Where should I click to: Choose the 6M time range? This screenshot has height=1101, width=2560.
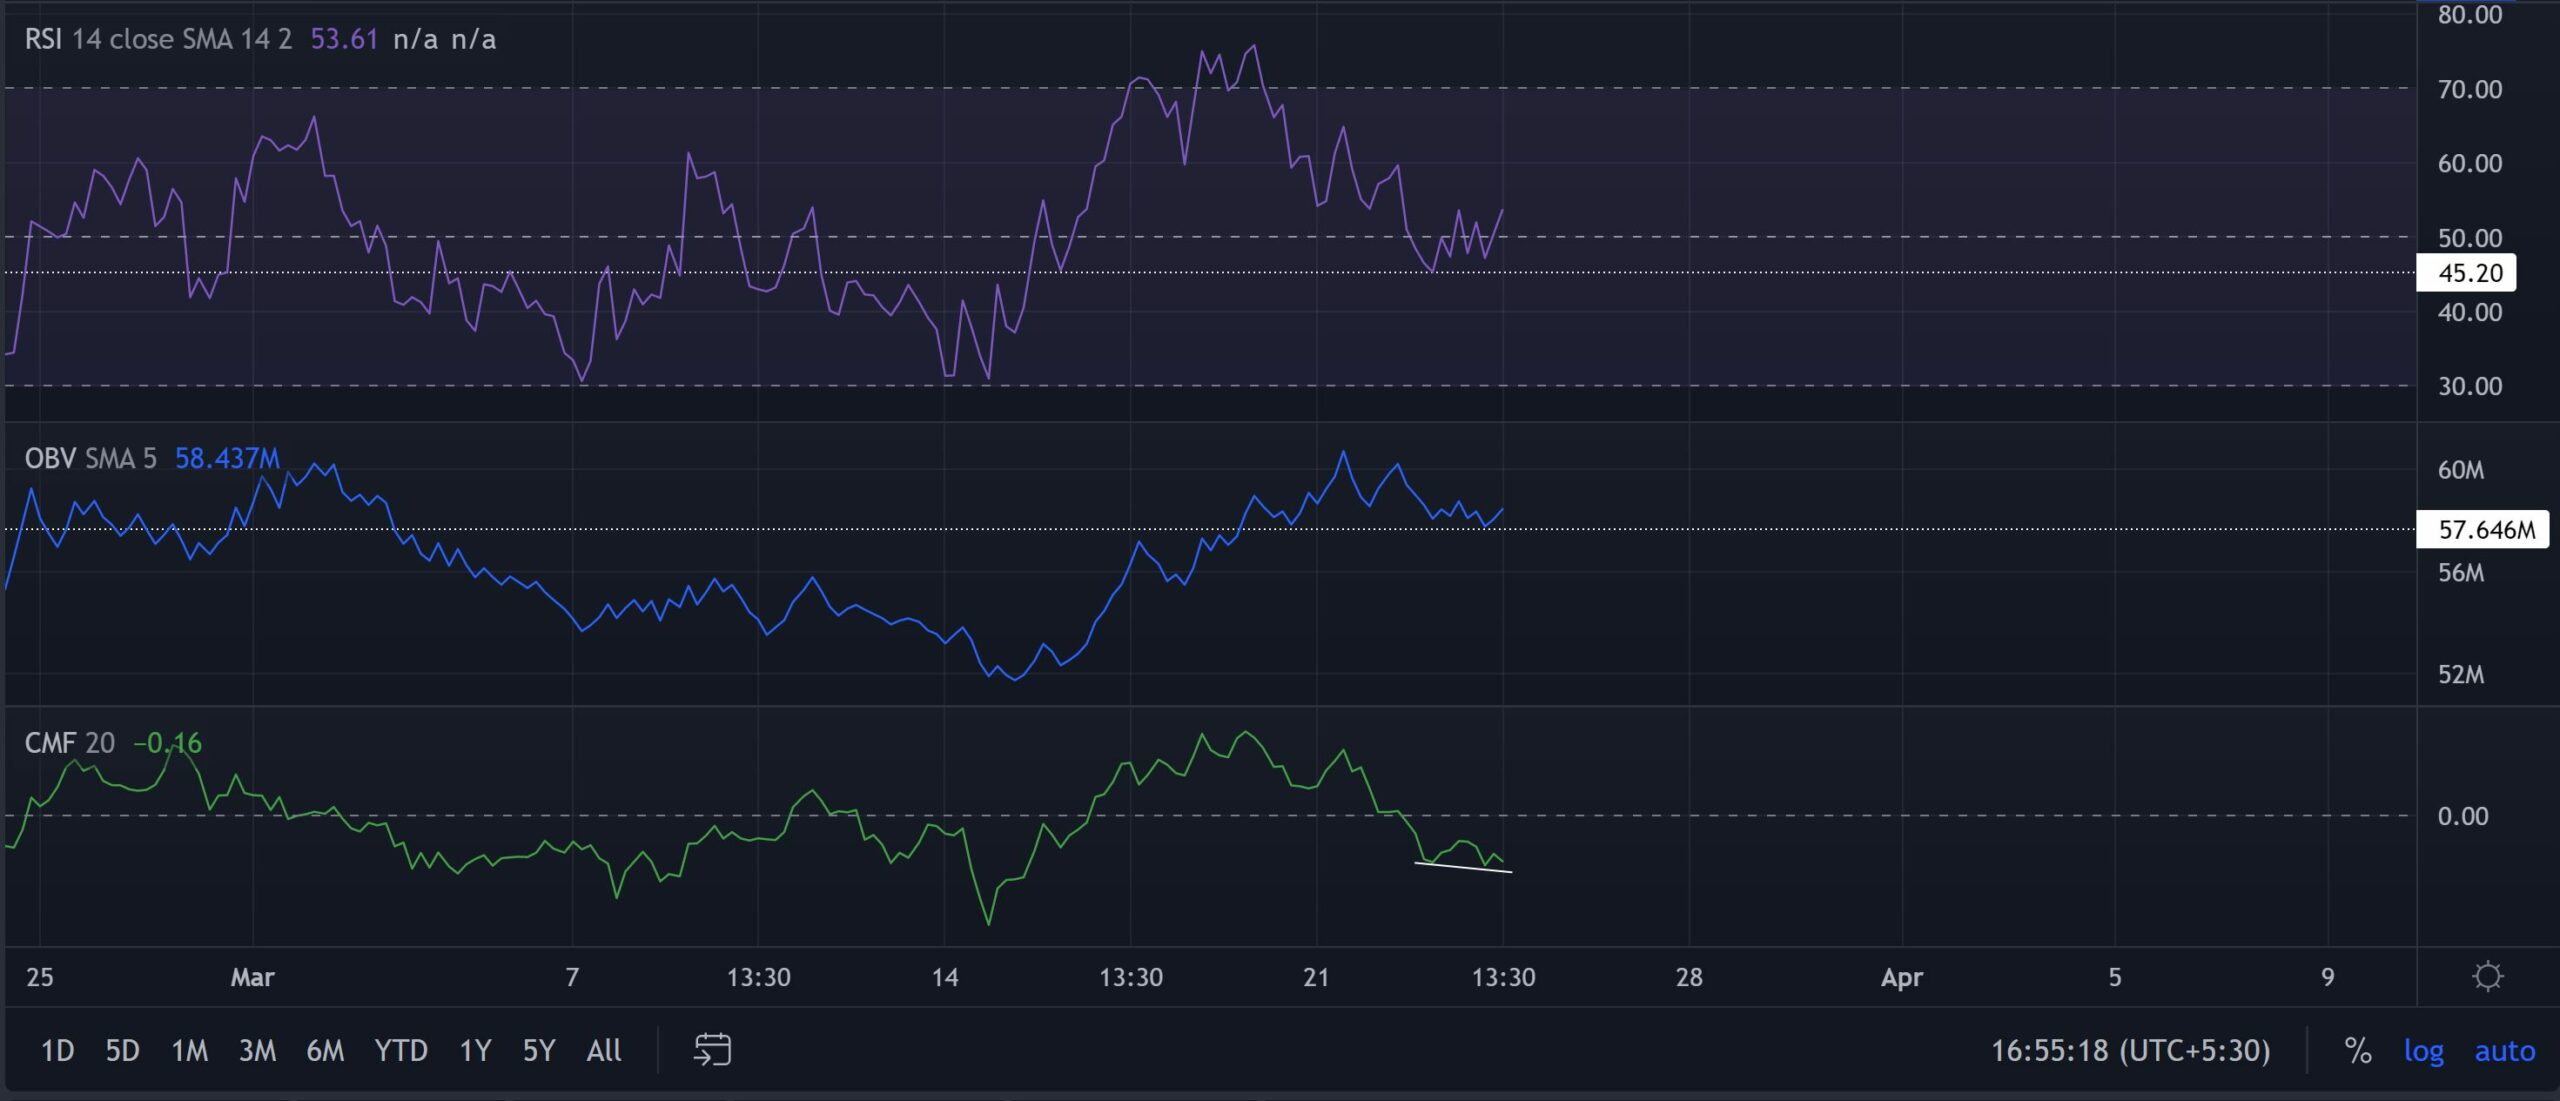coord(325,1050)
